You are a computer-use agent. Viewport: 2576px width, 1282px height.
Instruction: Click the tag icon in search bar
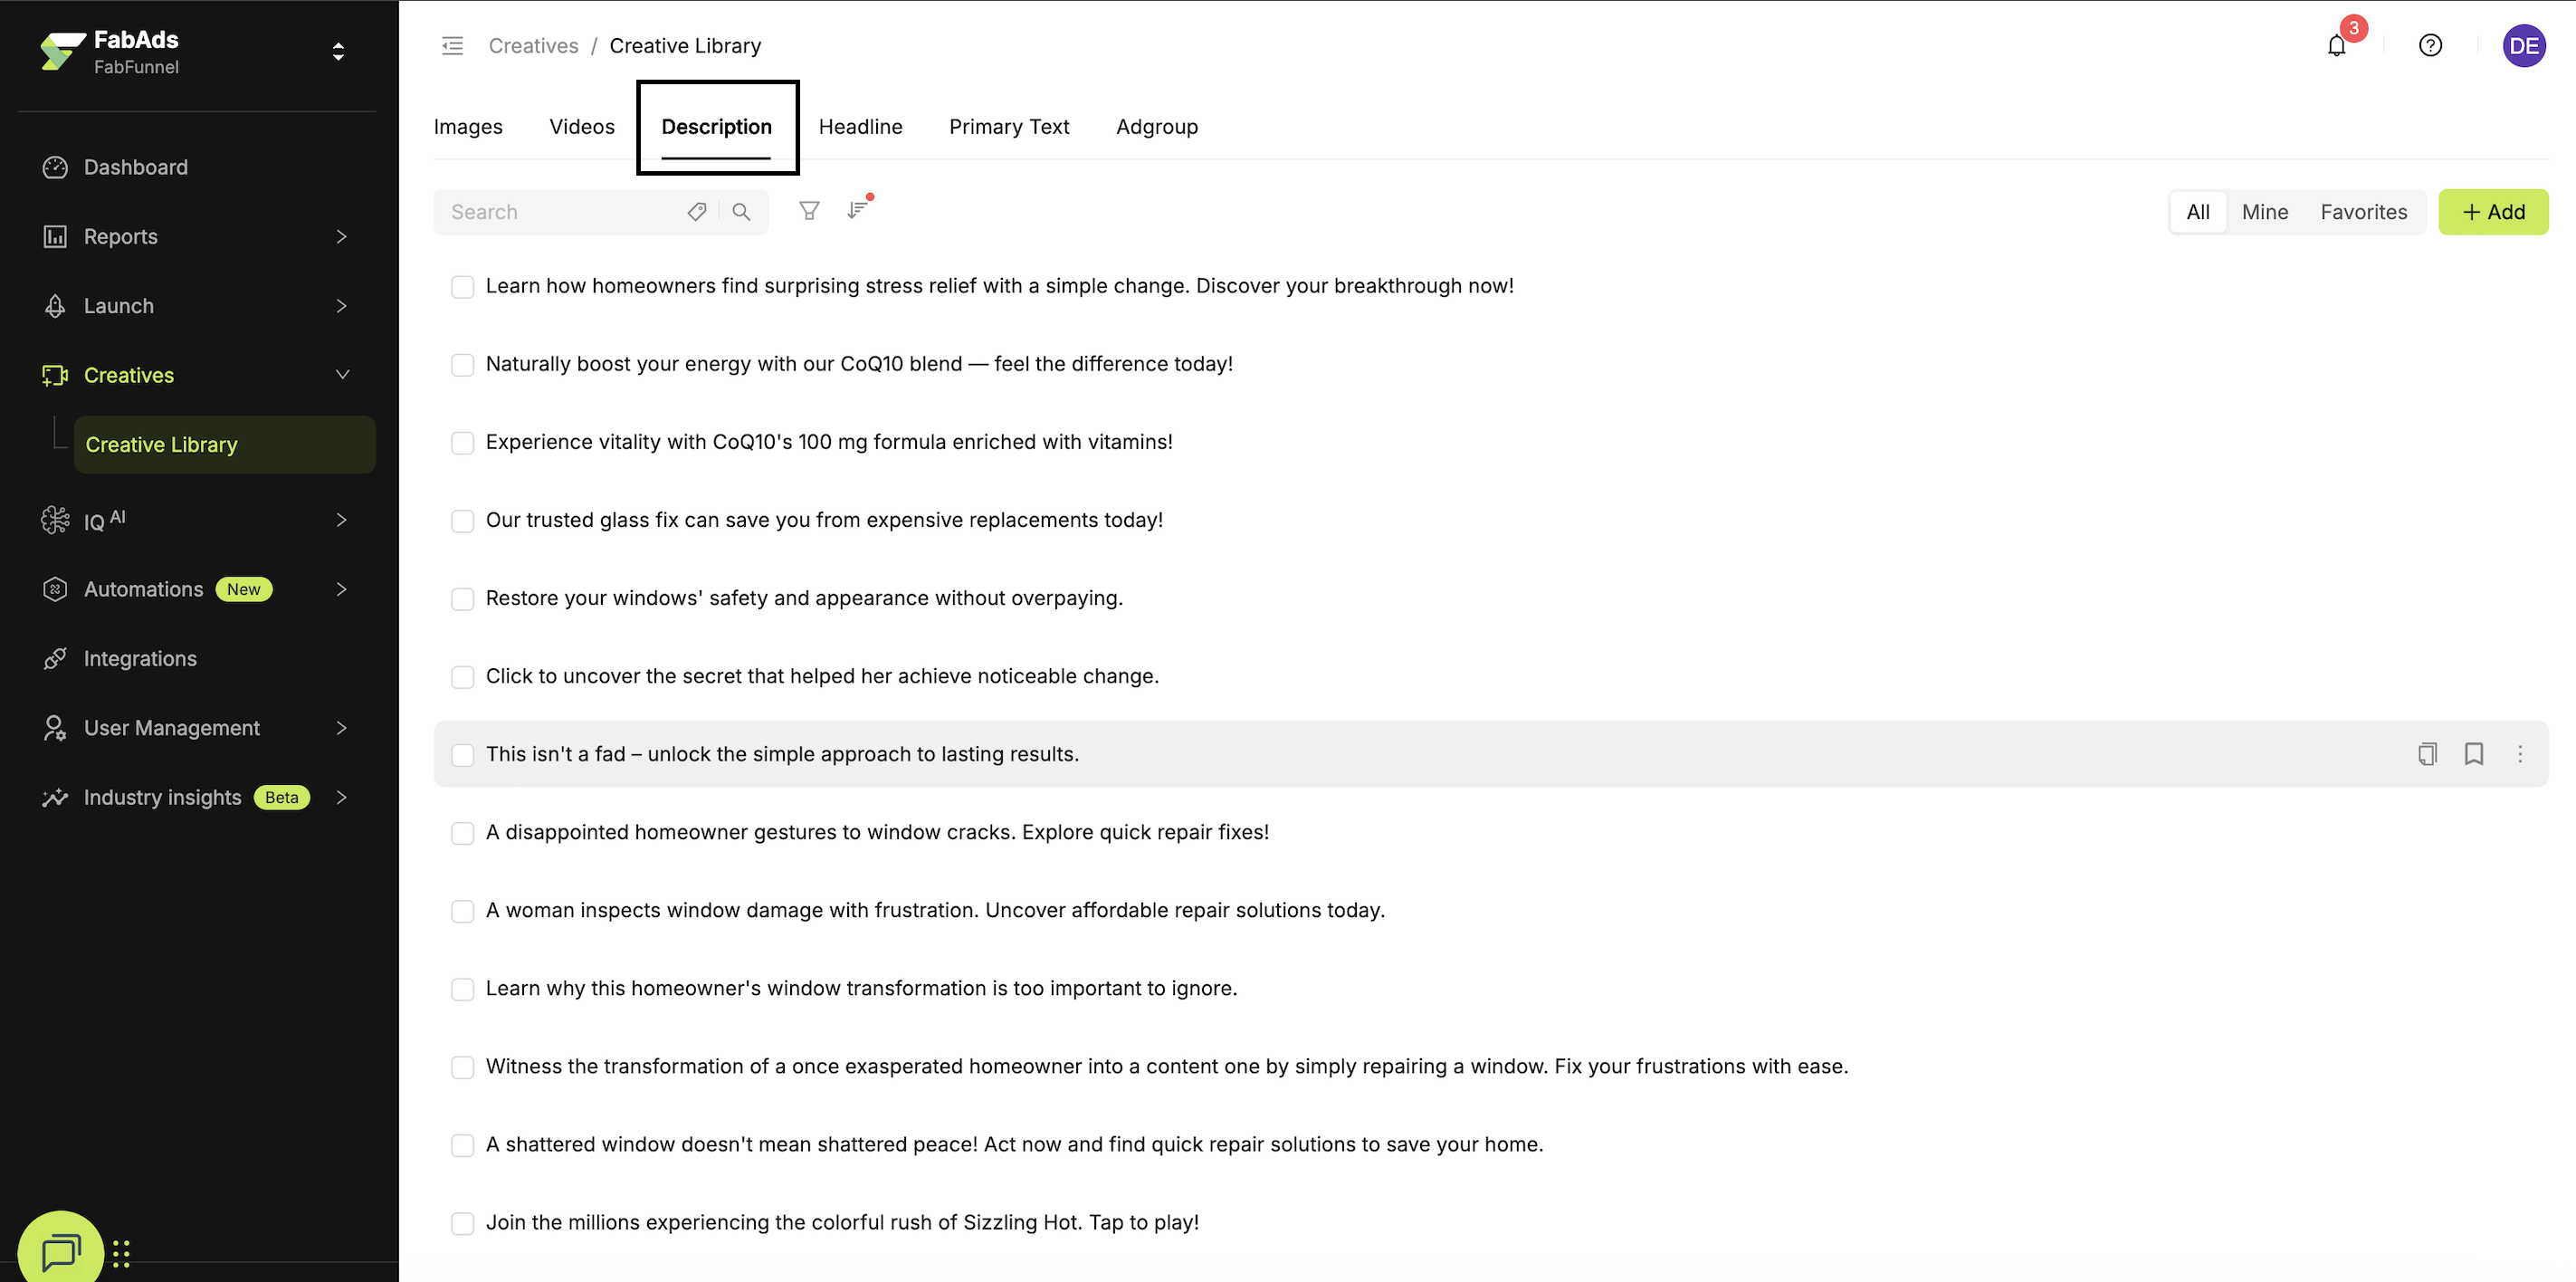pos(697,211)
